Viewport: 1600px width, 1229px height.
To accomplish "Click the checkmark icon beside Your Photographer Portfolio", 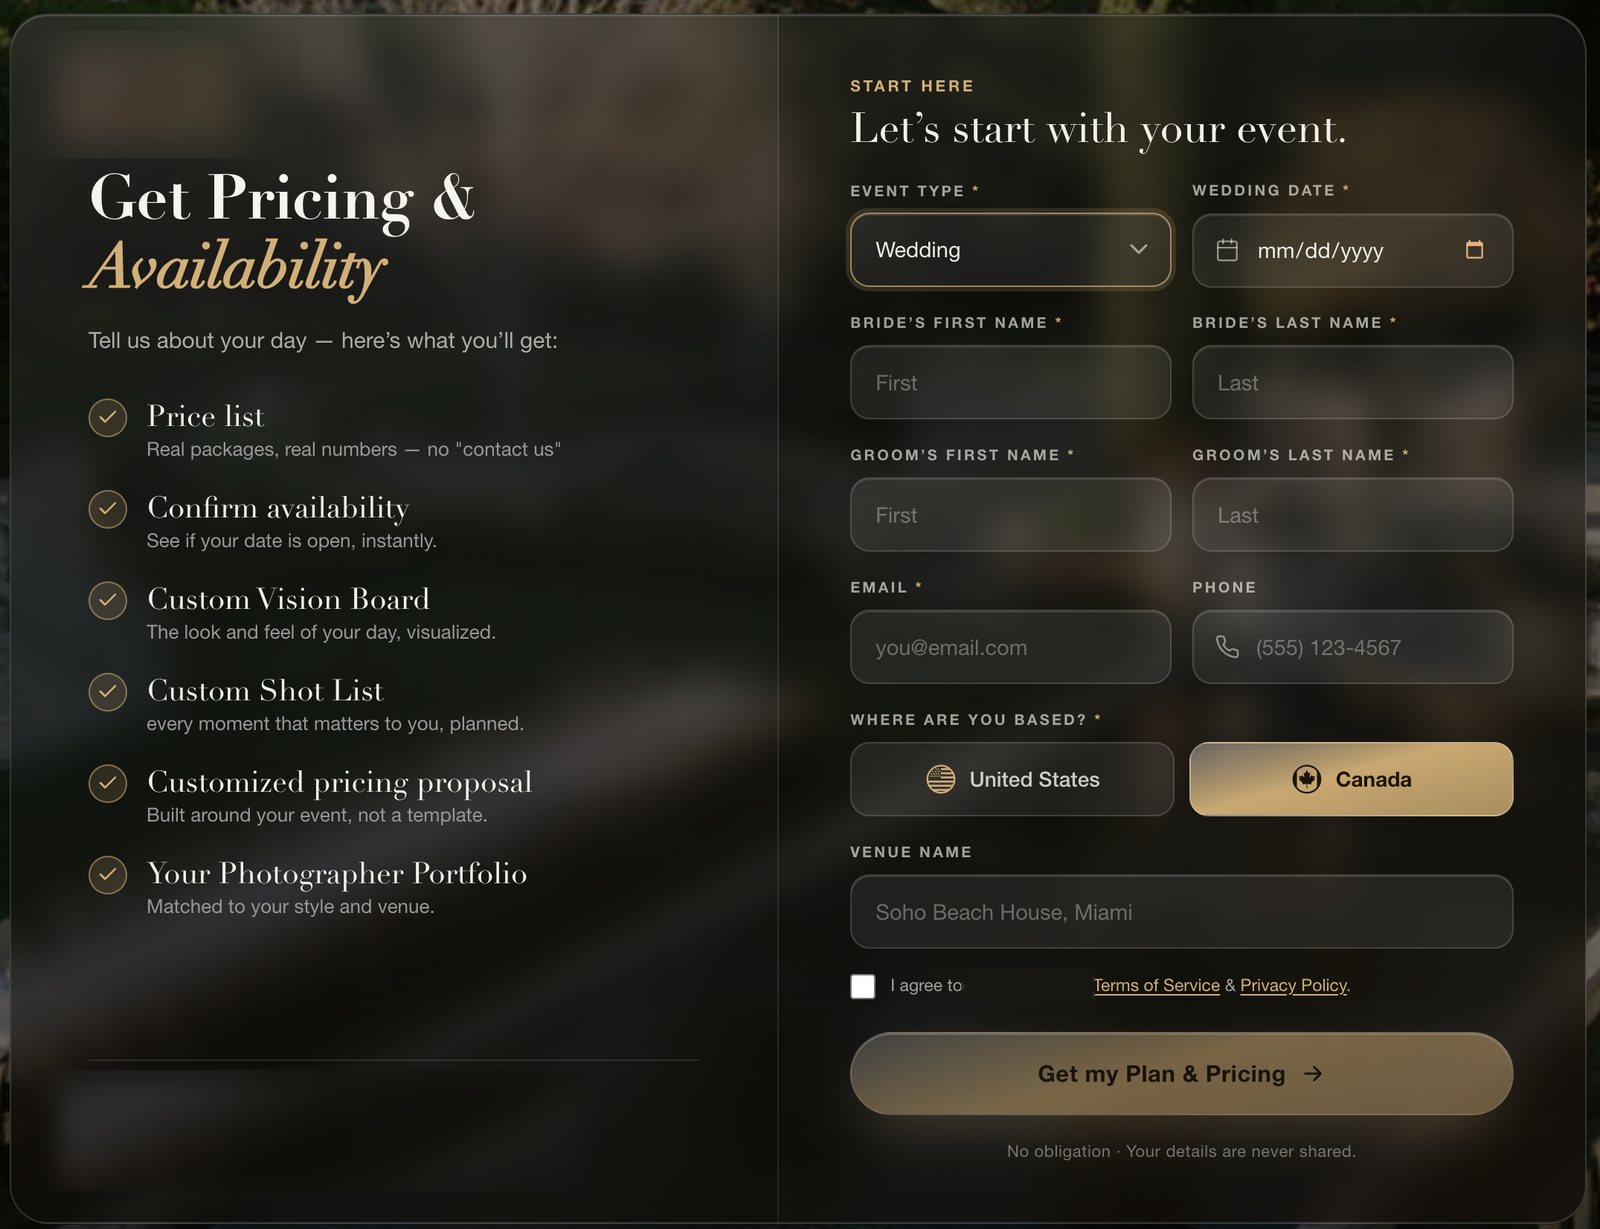I will (108, 874).
